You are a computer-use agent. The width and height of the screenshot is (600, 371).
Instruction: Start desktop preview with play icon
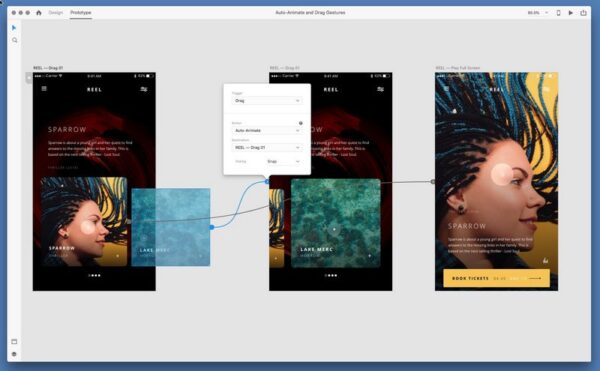(571, 13)
